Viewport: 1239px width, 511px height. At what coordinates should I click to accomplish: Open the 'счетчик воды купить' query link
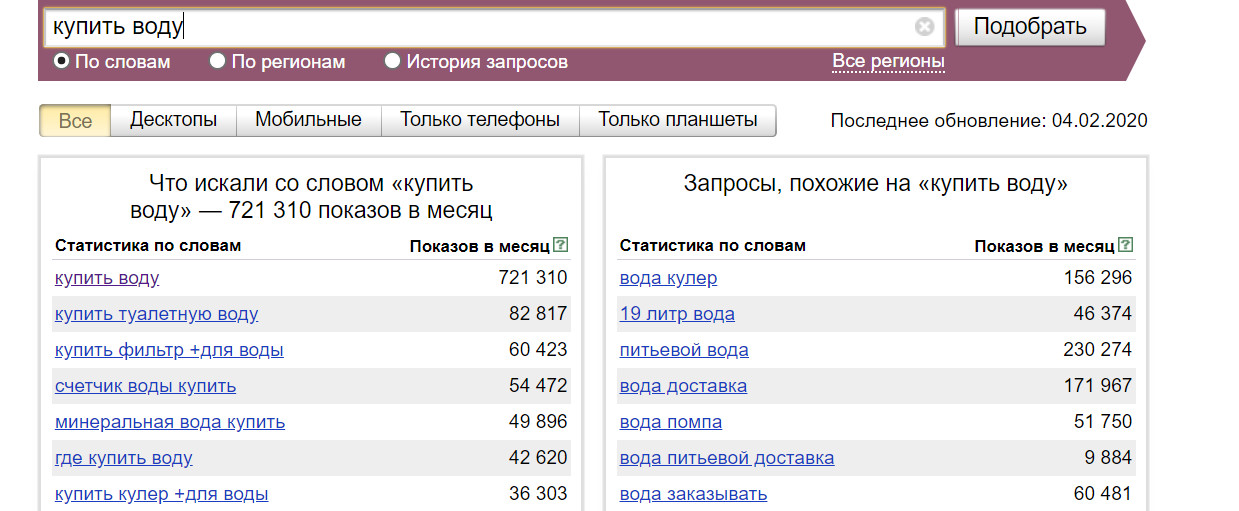[x=146, y=386]
